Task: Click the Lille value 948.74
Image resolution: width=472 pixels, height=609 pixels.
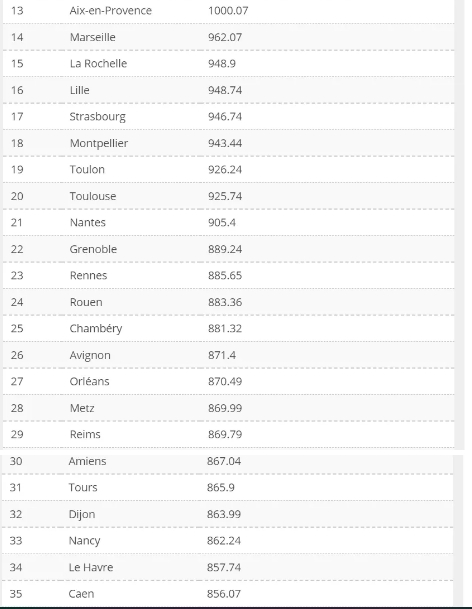Action: pos(225,90)
